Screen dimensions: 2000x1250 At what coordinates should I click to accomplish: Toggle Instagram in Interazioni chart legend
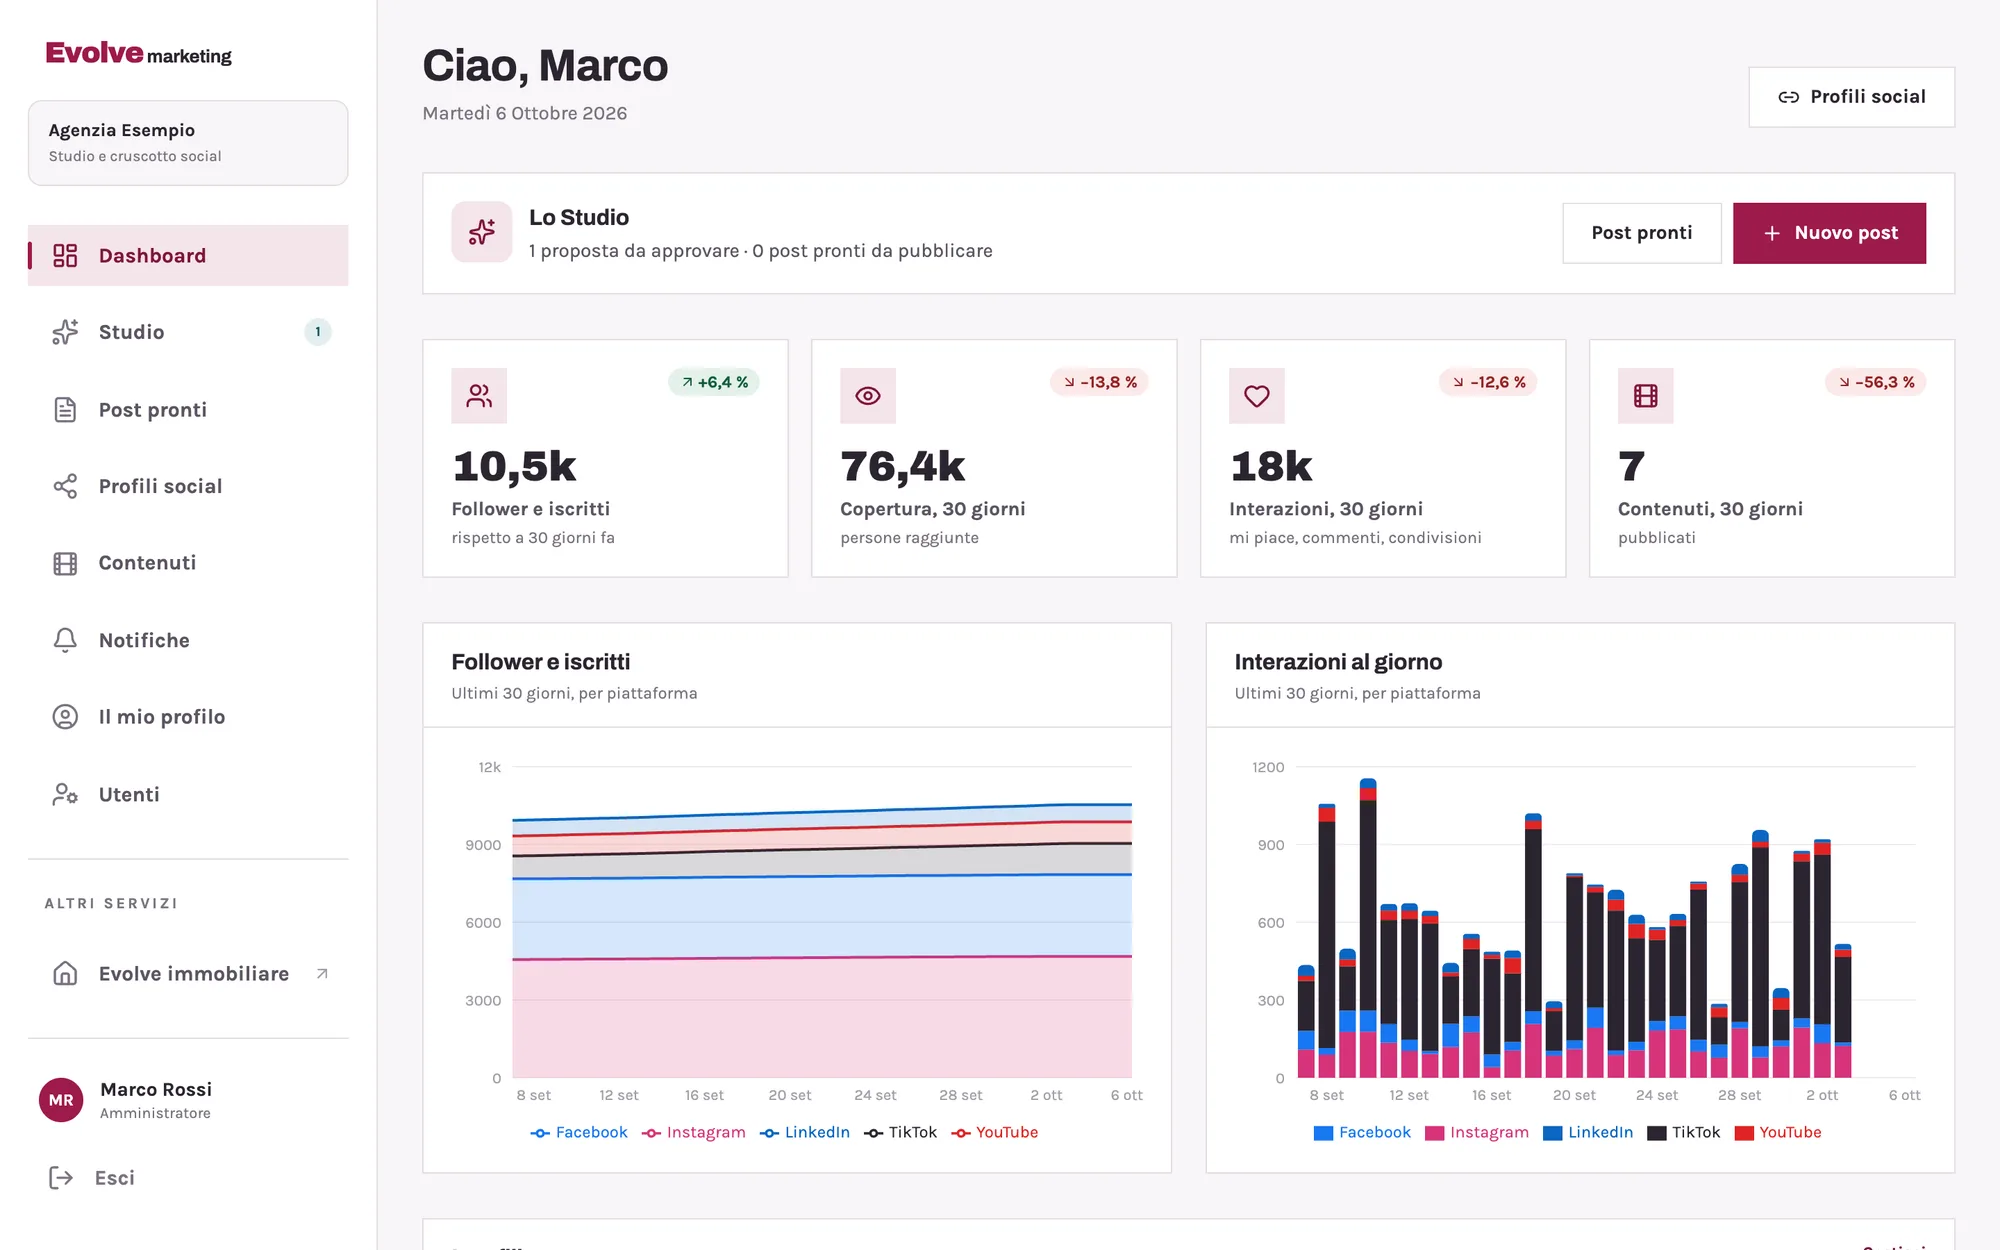click(1477, 1132)
